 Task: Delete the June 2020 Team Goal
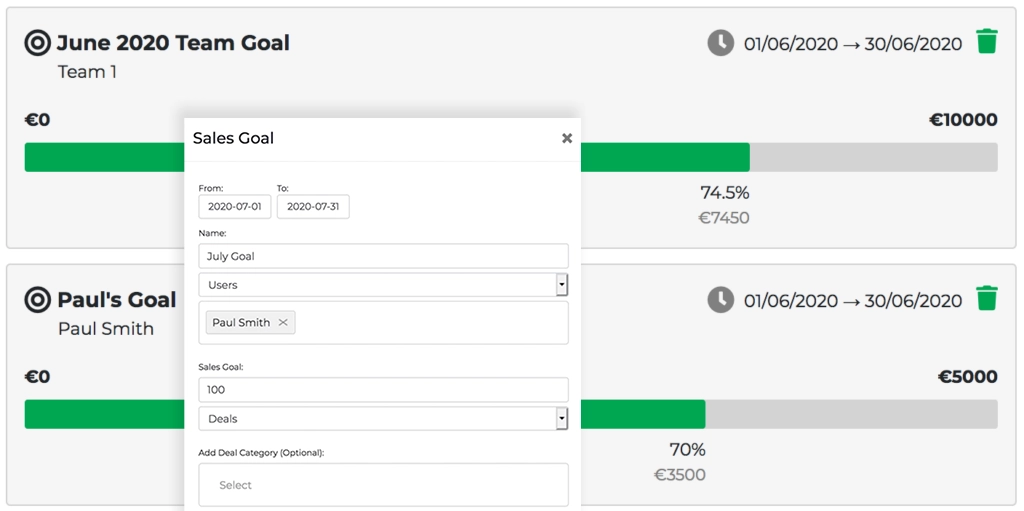point(987,42)
